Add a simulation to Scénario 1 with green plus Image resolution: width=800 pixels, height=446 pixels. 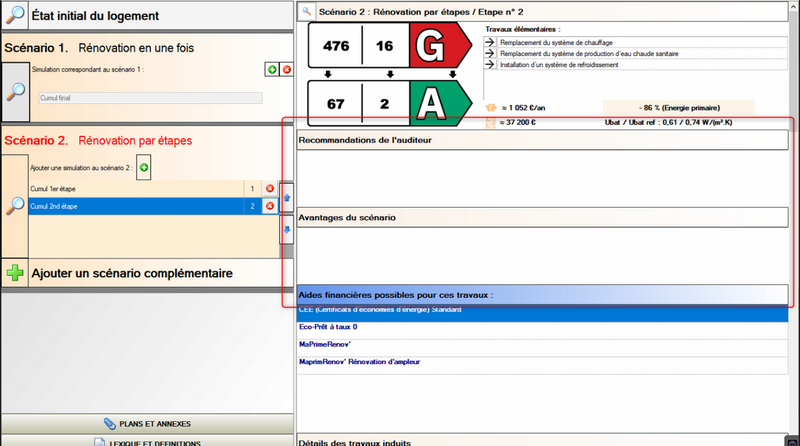pyautogui.click(x=271, y=69)
